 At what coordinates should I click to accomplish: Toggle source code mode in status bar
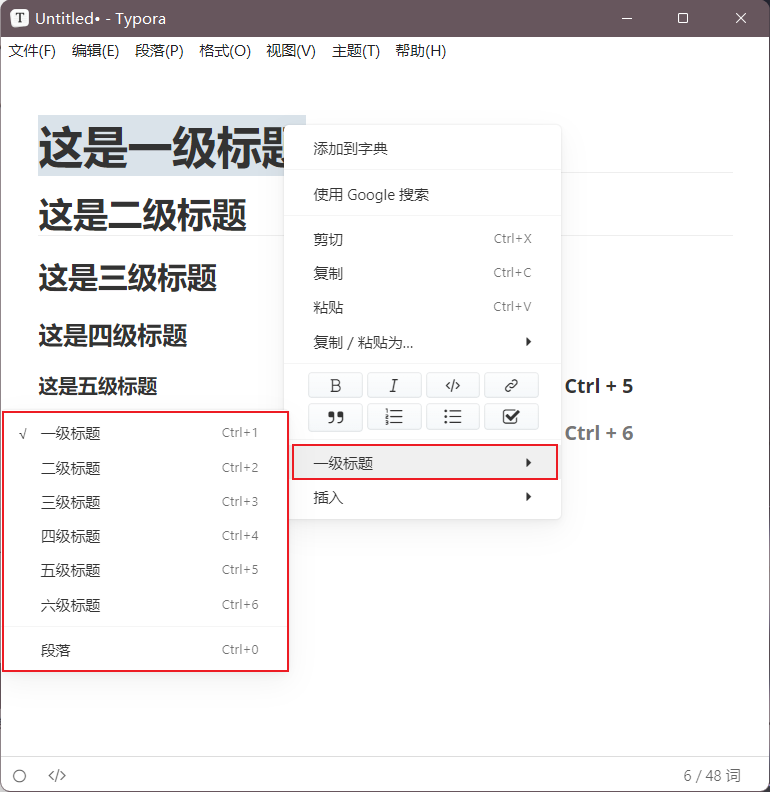(x=57, y=775)
